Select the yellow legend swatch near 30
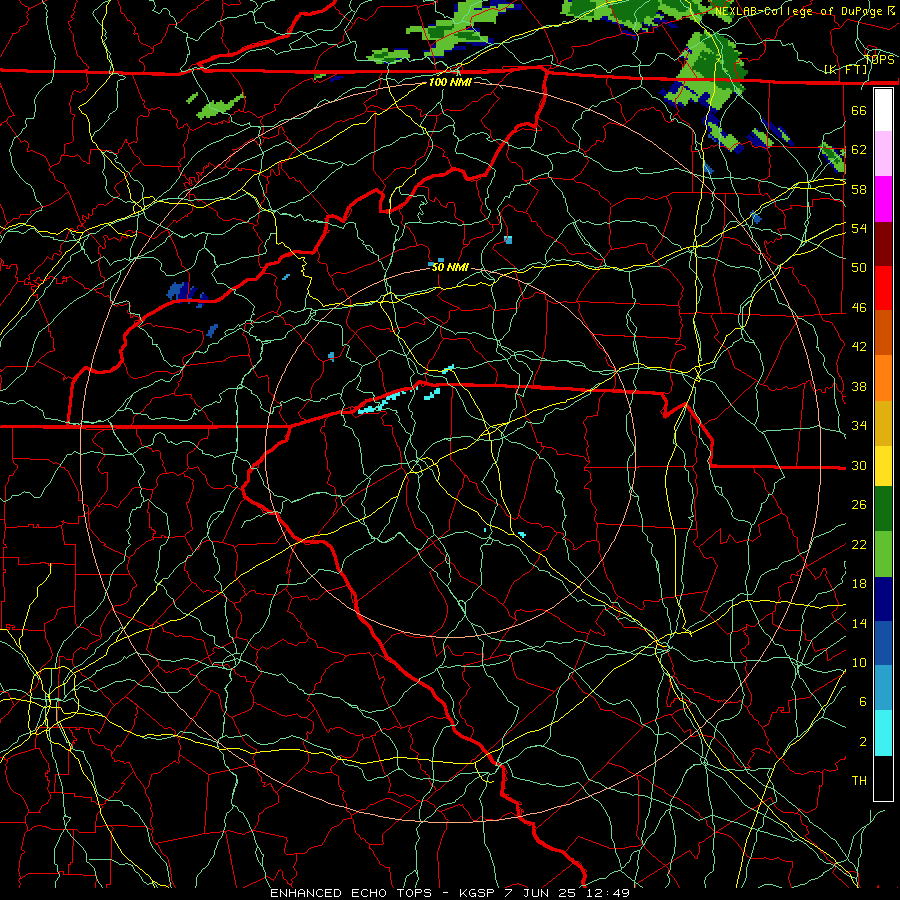Screen dimensions: 900x900 coord(883,465)
